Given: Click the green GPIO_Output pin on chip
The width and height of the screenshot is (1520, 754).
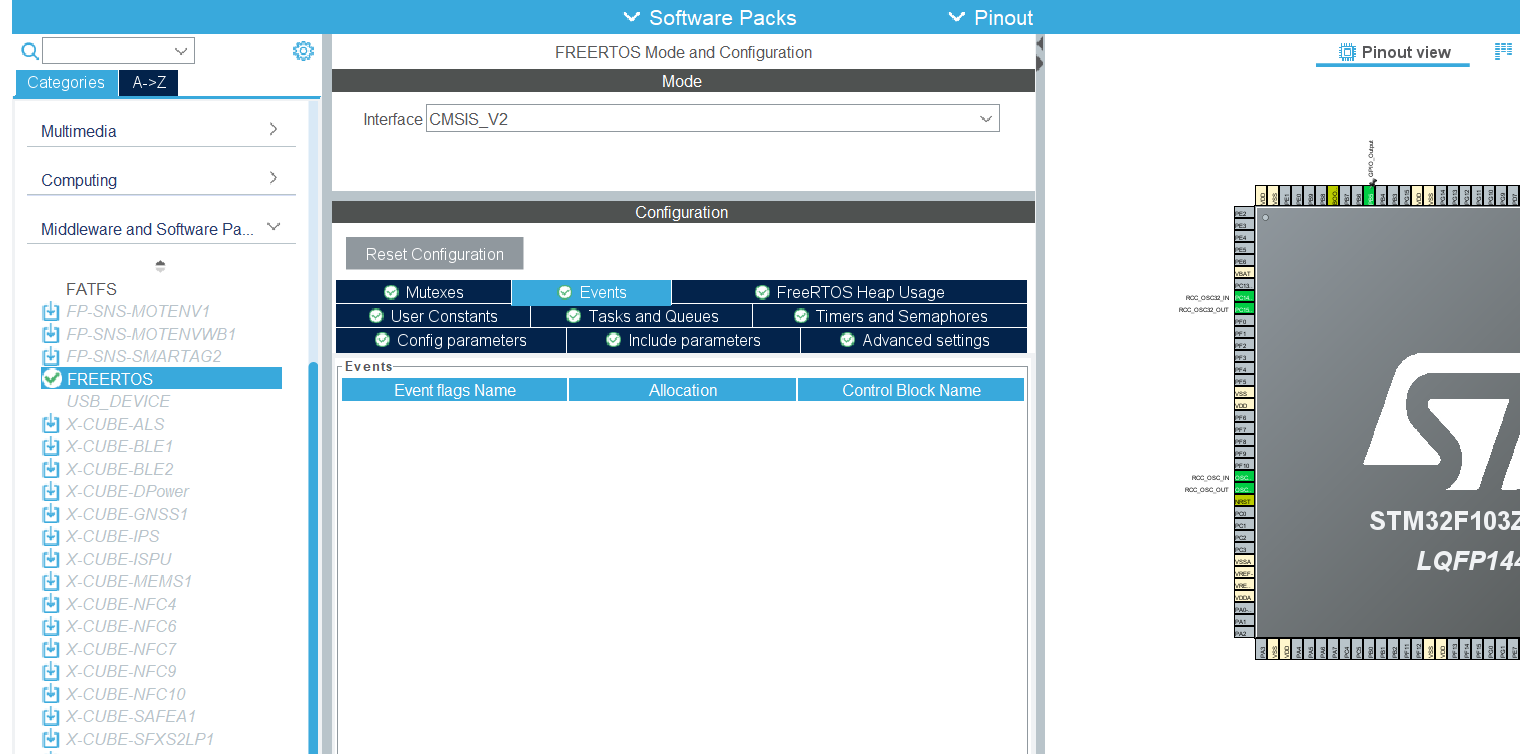Looking at the screenshot, I should [1370, 197].
